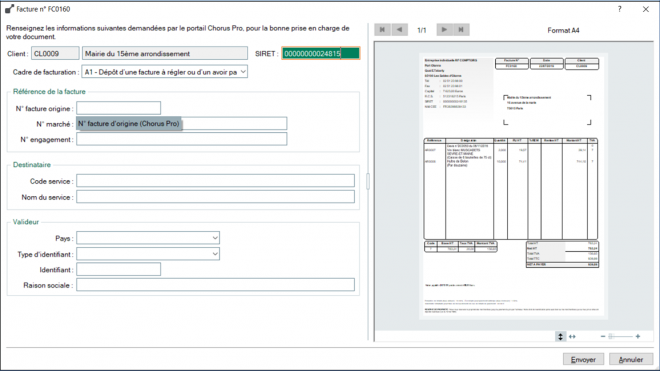Click the Nom du service field
This screenshot has height=371, width=660.
tap(216, 197)
